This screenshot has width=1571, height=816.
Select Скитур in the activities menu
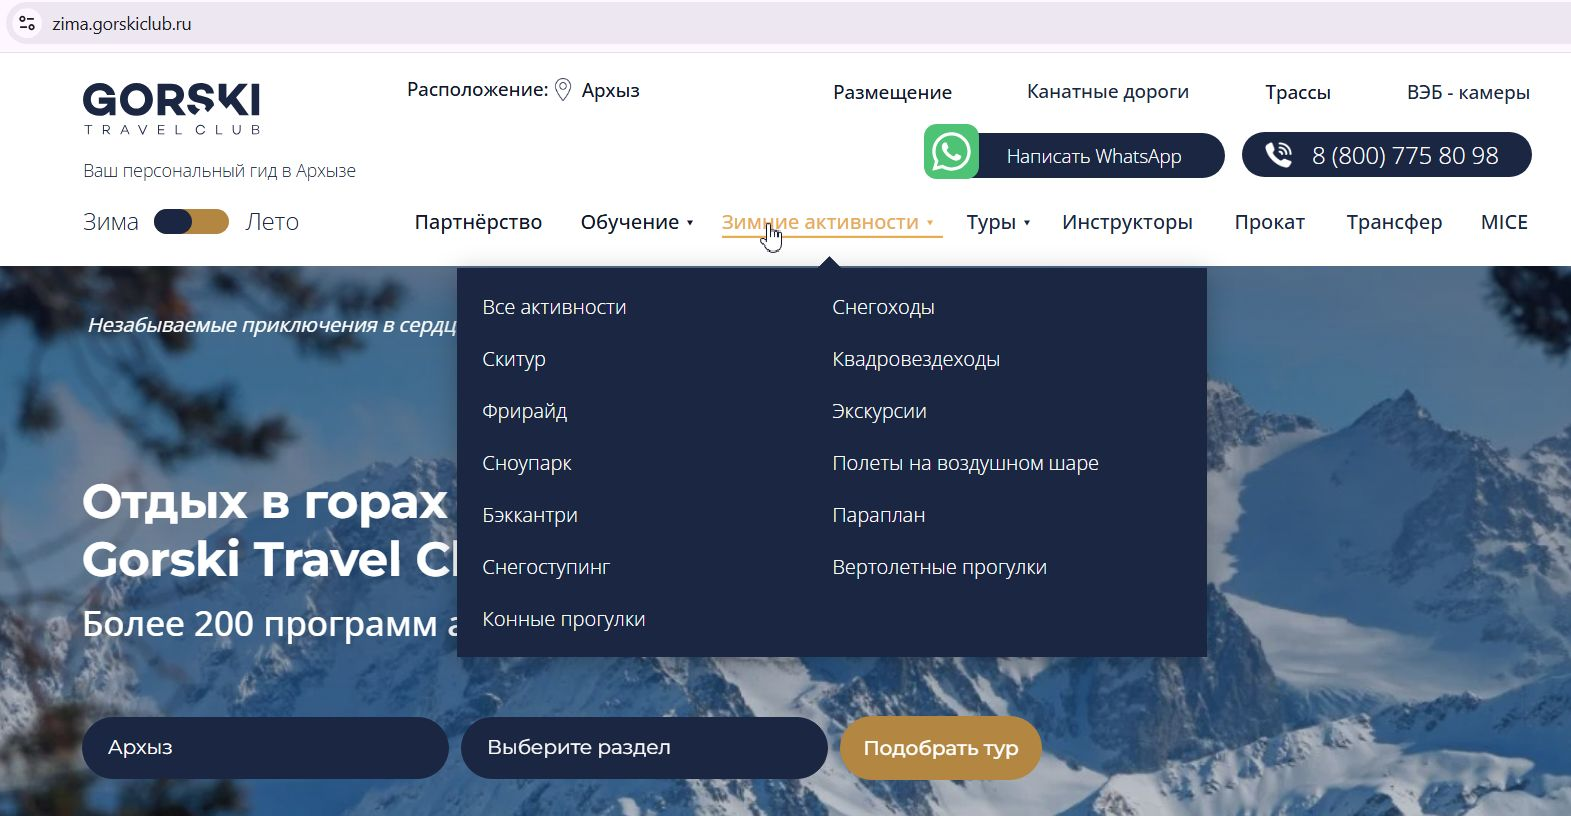click(514, 359)
